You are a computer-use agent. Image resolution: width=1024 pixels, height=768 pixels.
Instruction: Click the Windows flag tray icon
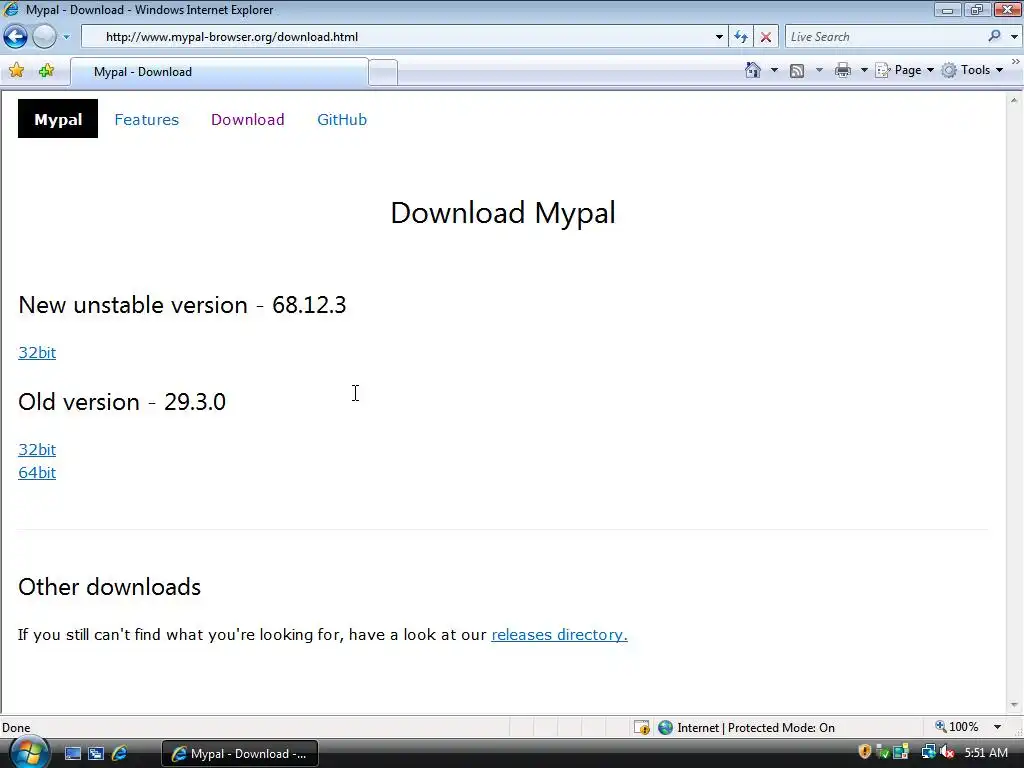point(901,752)
